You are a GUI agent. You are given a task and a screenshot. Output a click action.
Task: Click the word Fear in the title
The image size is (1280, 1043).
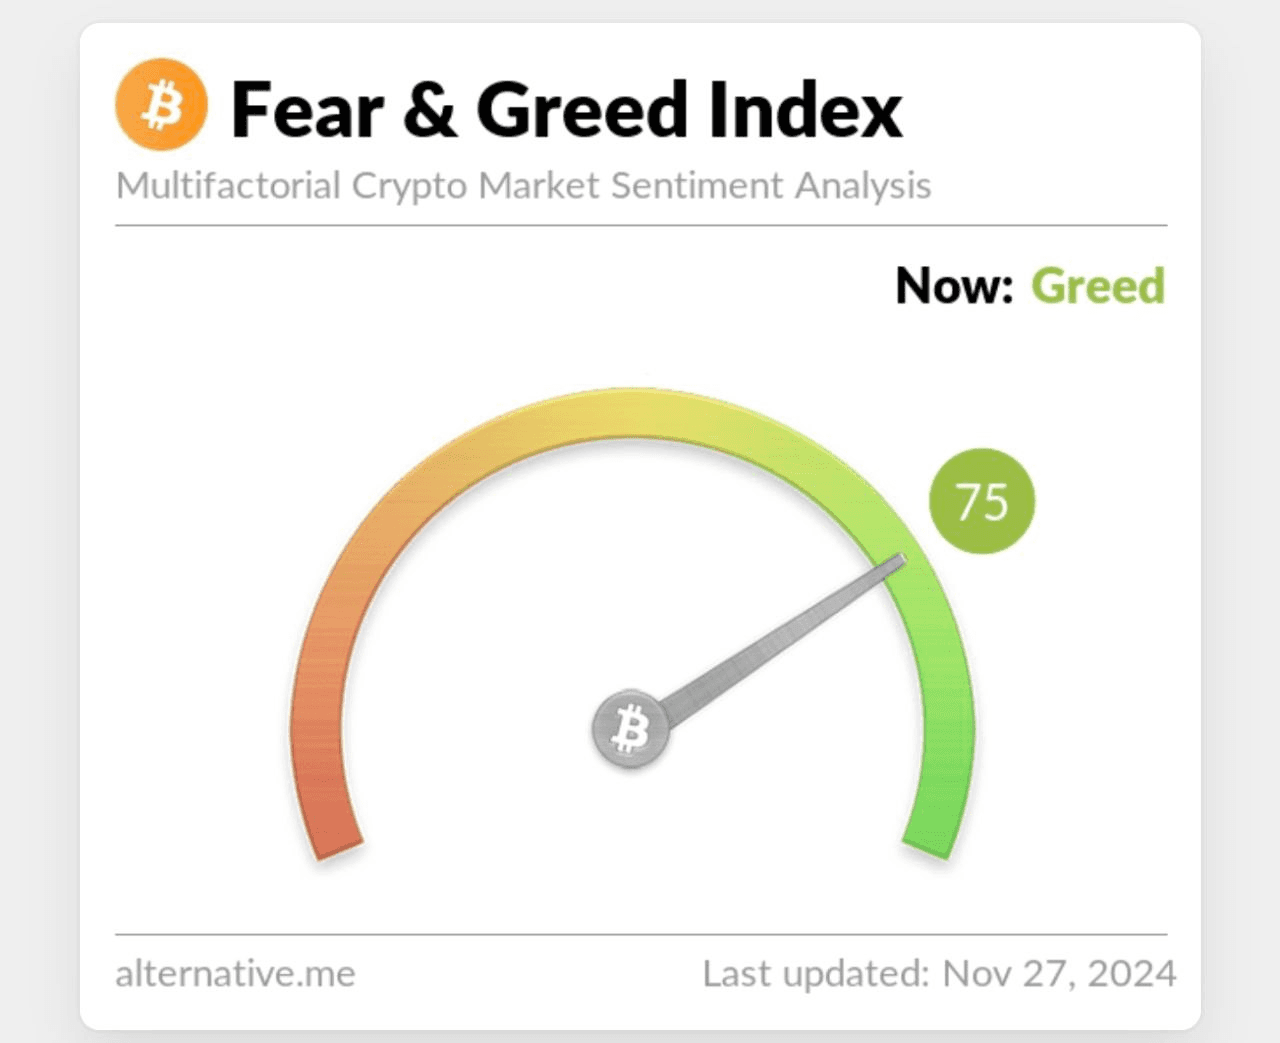tap(308, 109)
